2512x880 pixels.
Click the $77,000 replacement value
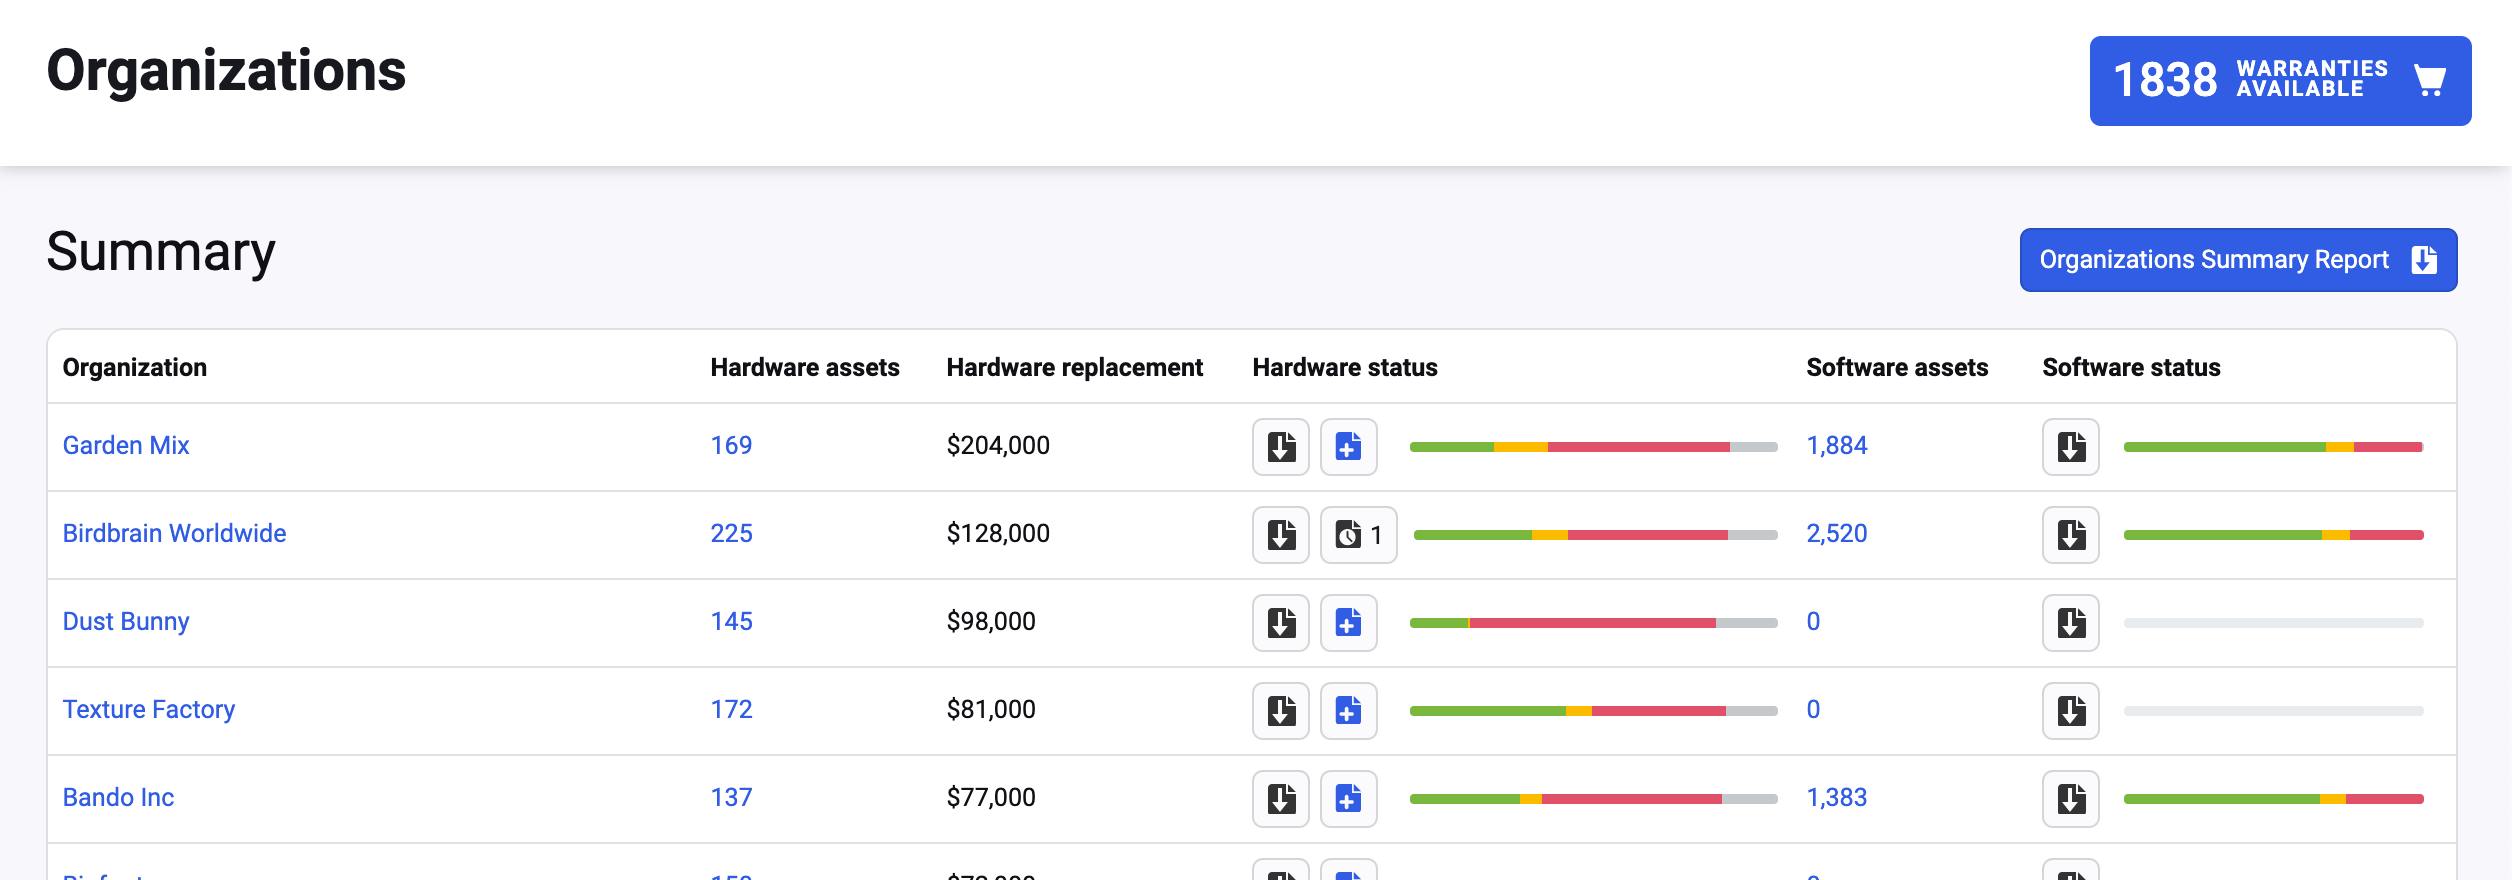tap(991, 798)
